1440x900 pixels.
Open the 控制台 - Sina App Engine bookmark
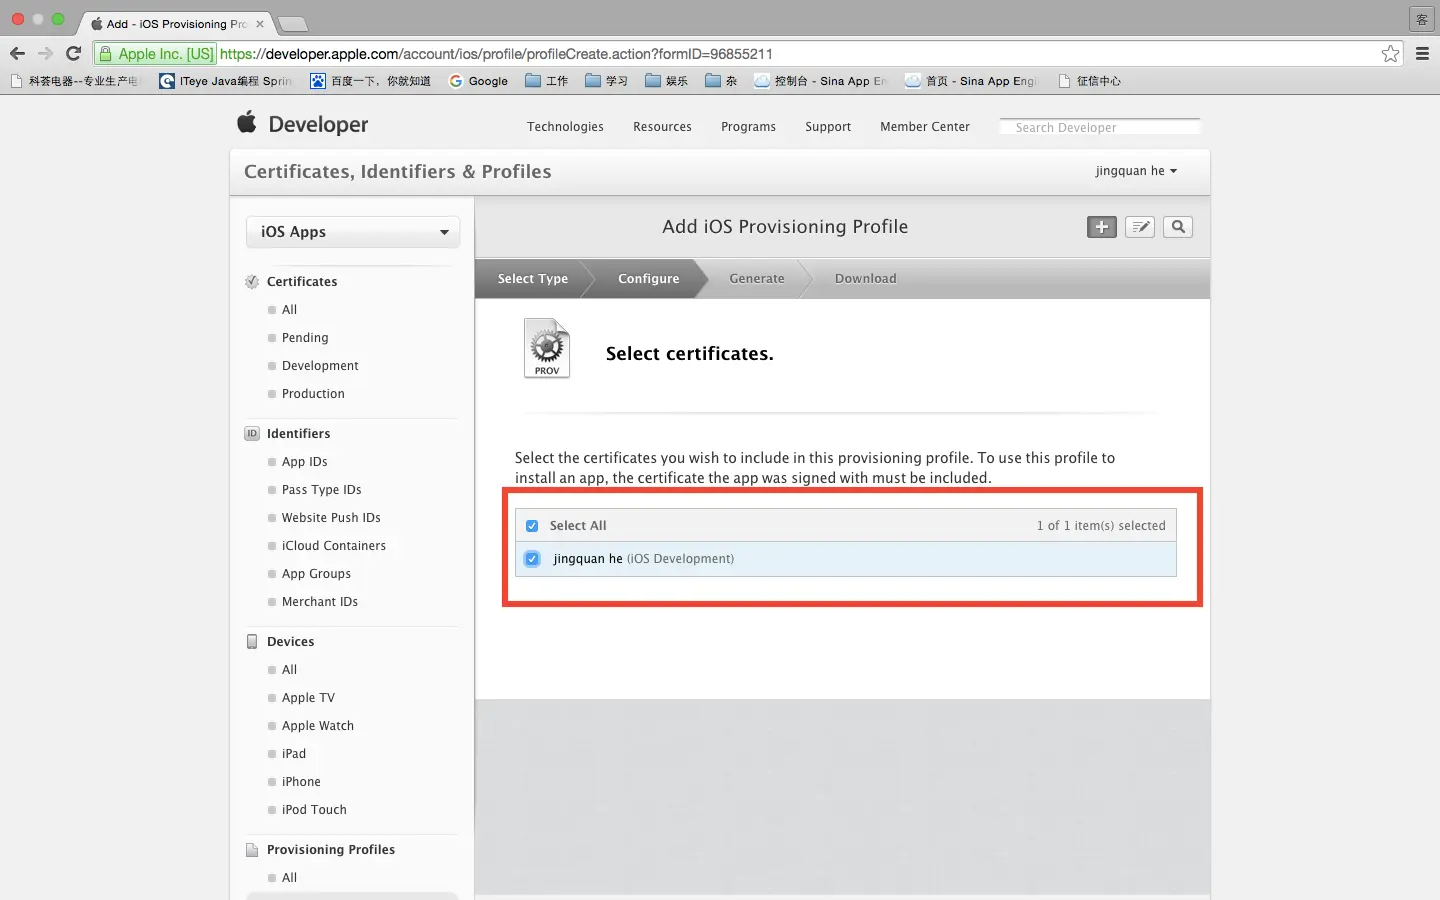pos(821,81)
